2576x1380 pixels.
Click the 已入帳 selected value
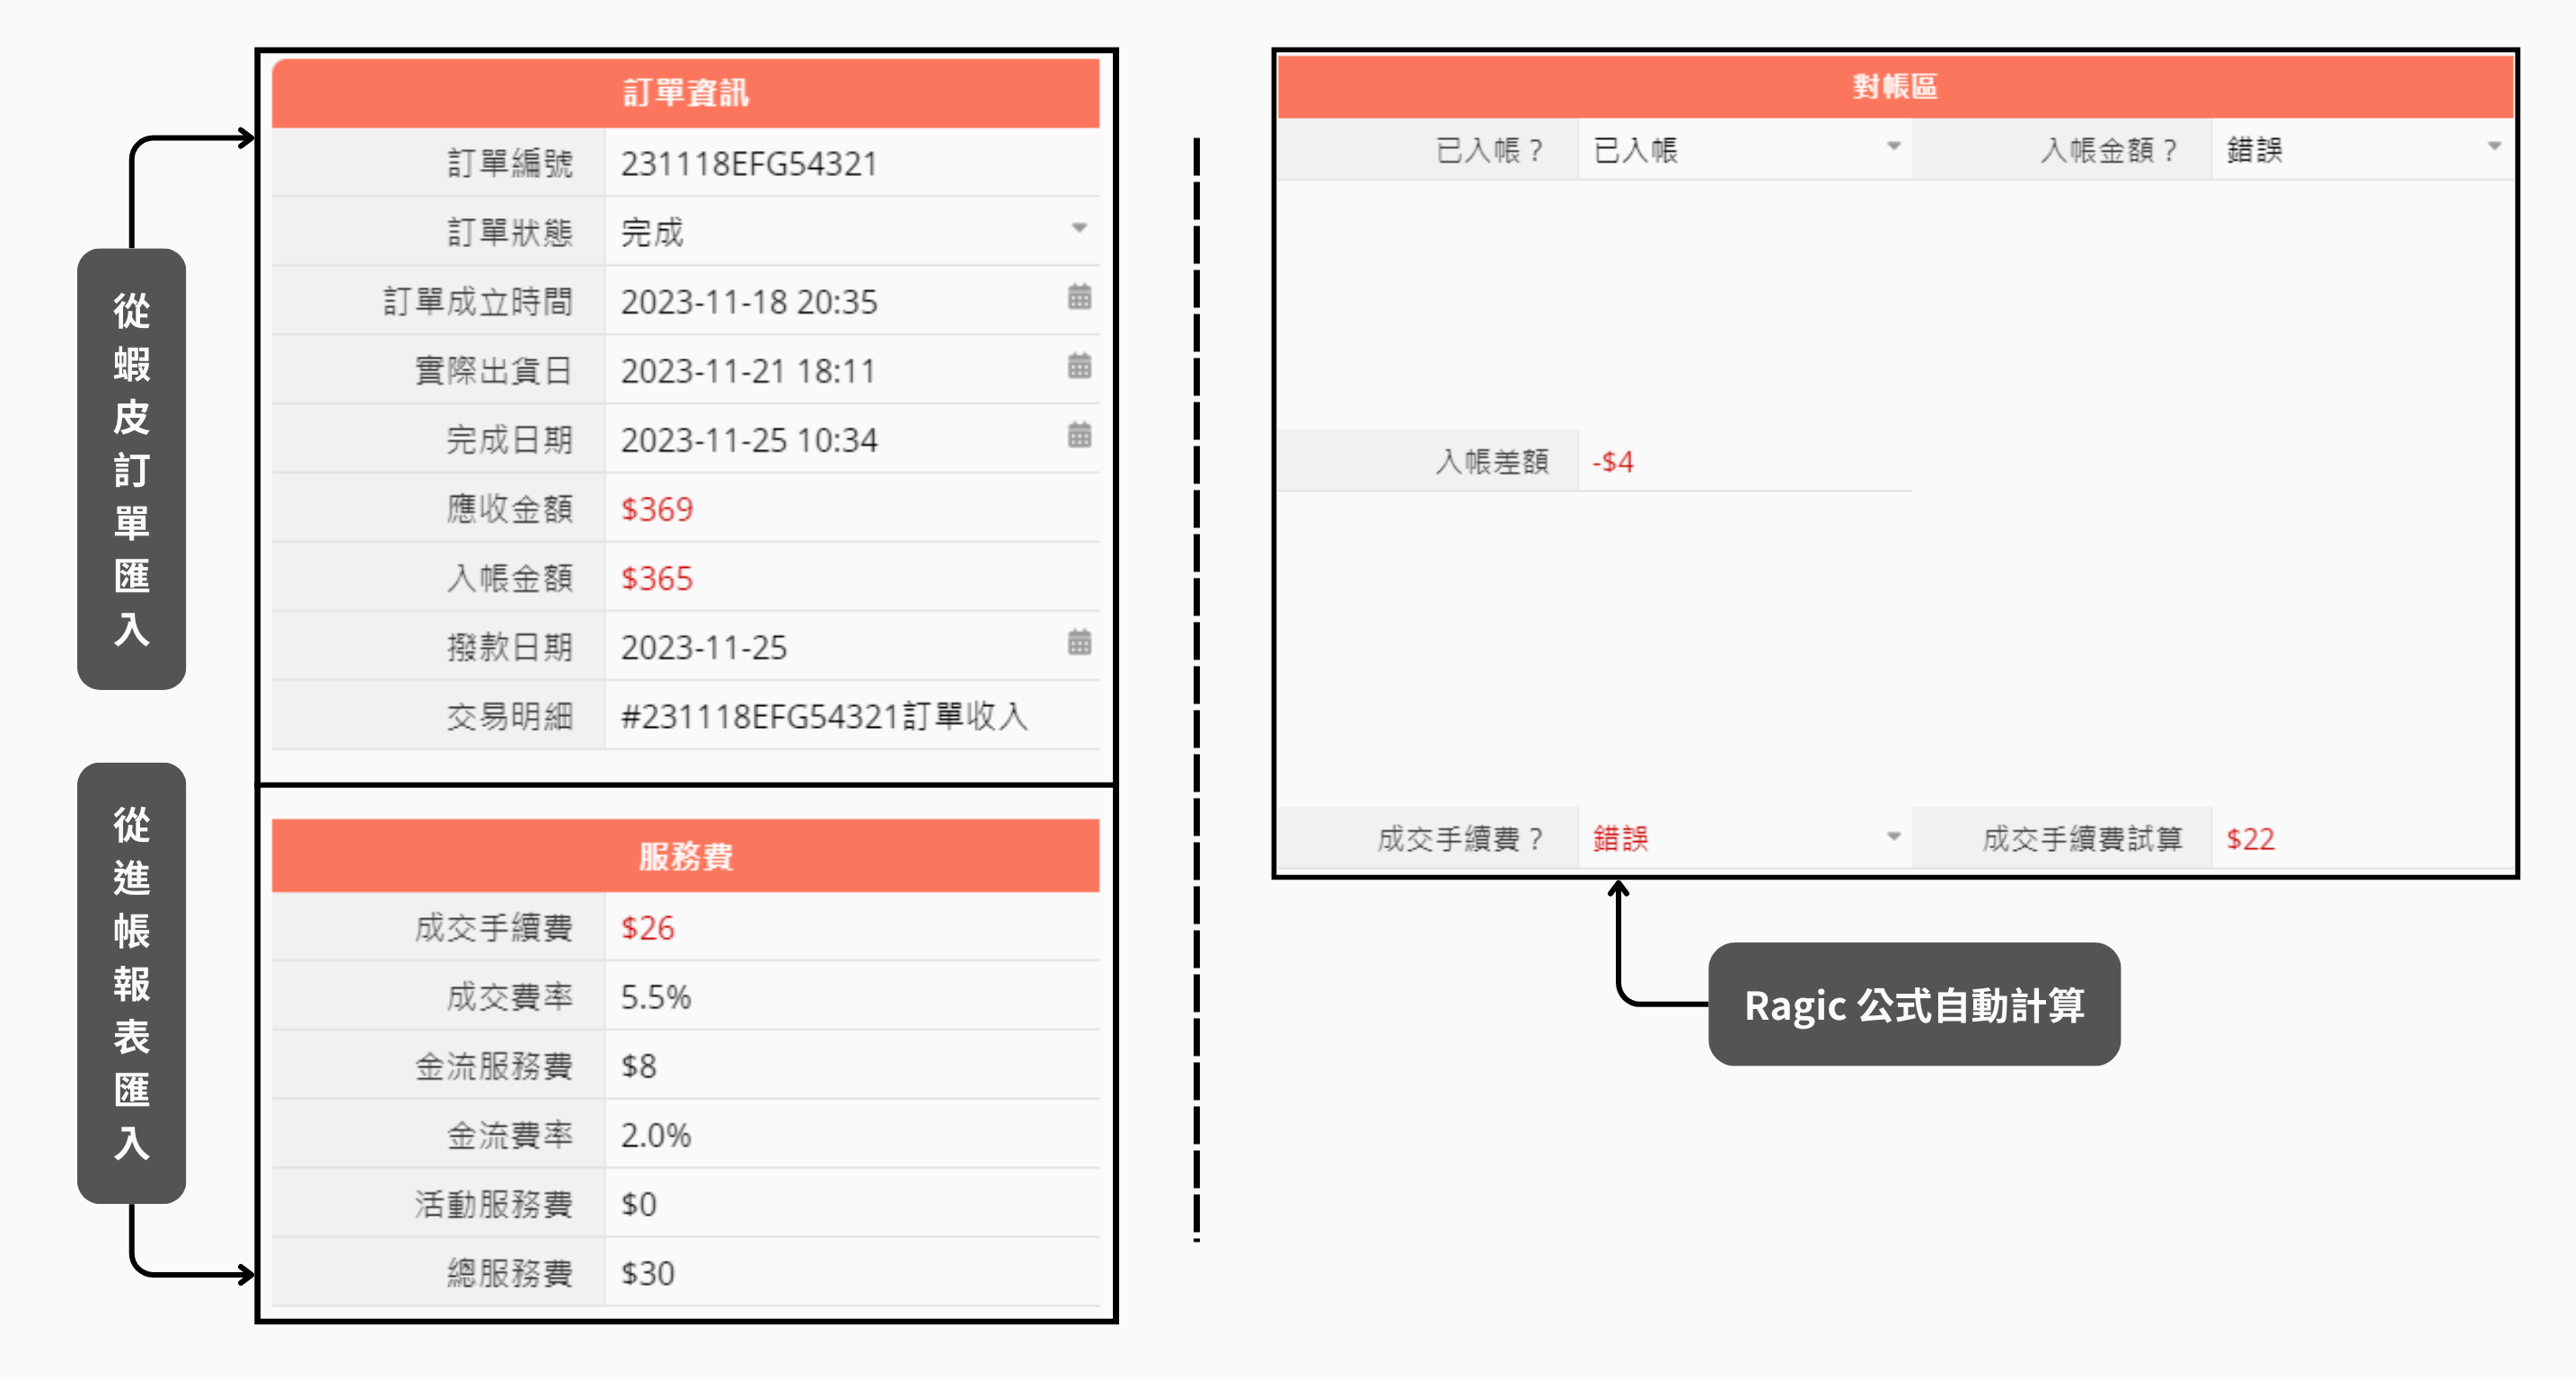(x=1636, y=150)
